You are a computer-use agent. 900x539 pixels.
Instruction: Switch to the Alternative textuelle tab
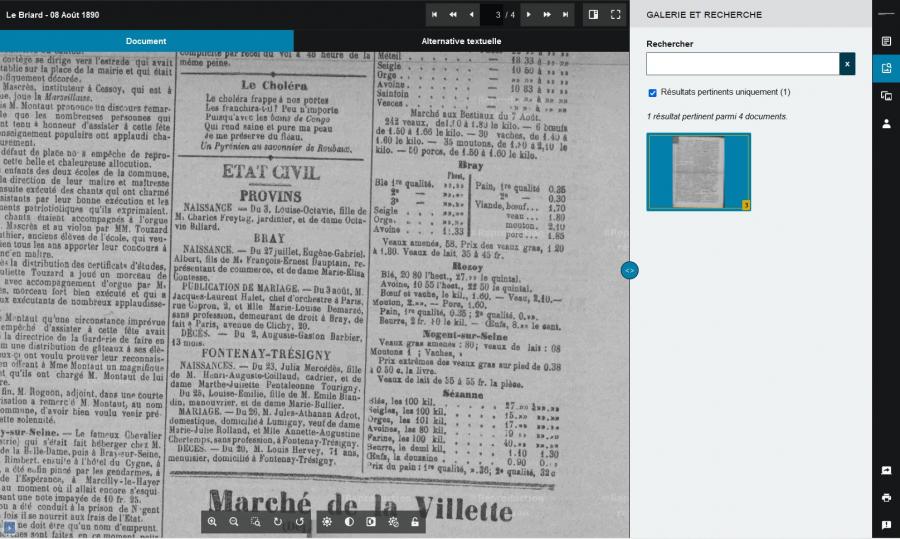461,41
